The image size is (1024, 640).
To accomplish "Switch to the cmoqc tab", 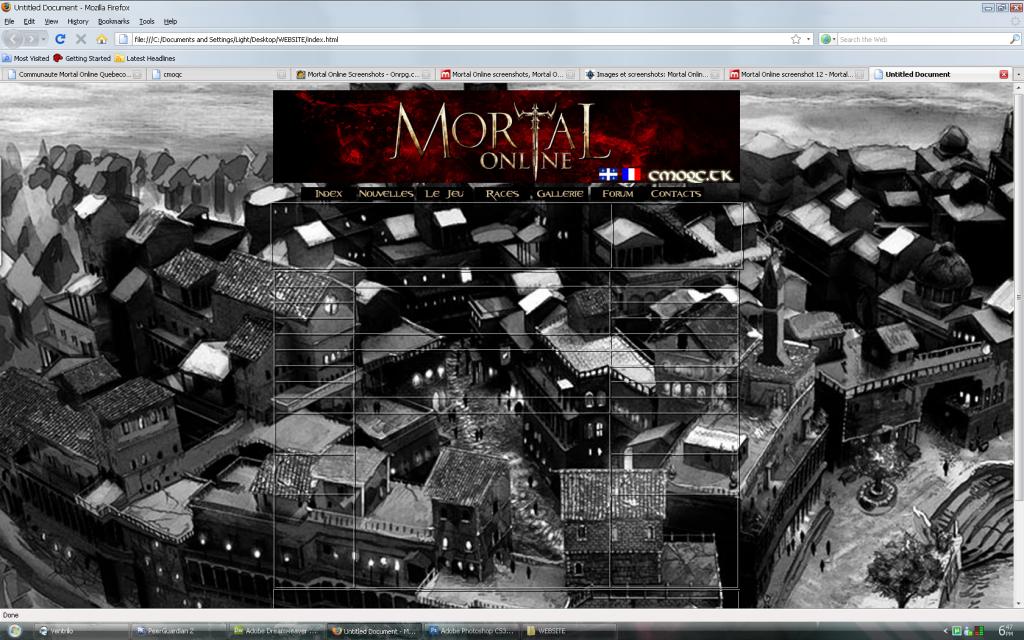I will pyautogui.click(x=218, y=74).
